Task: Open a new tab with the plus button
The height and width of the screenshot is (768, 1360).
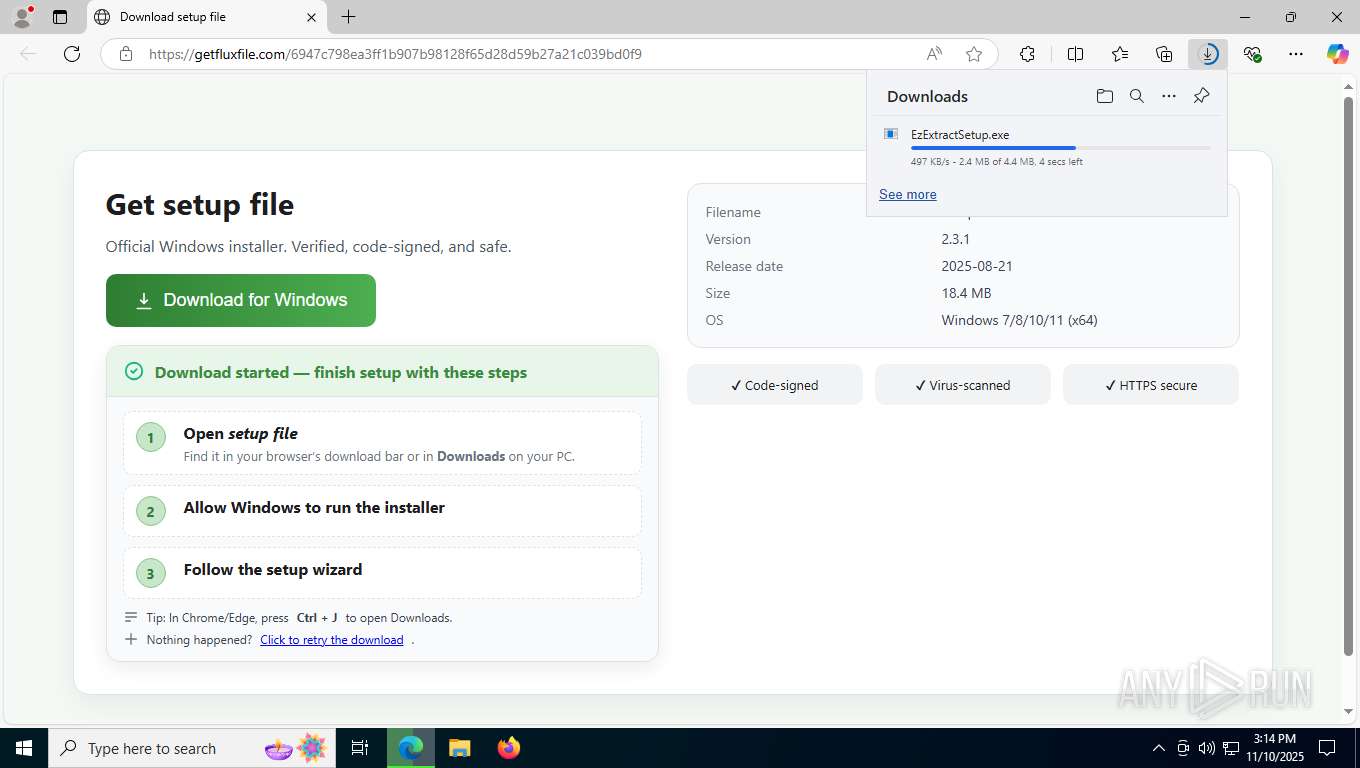Action: pyautogui.click(x=348, y=17)
